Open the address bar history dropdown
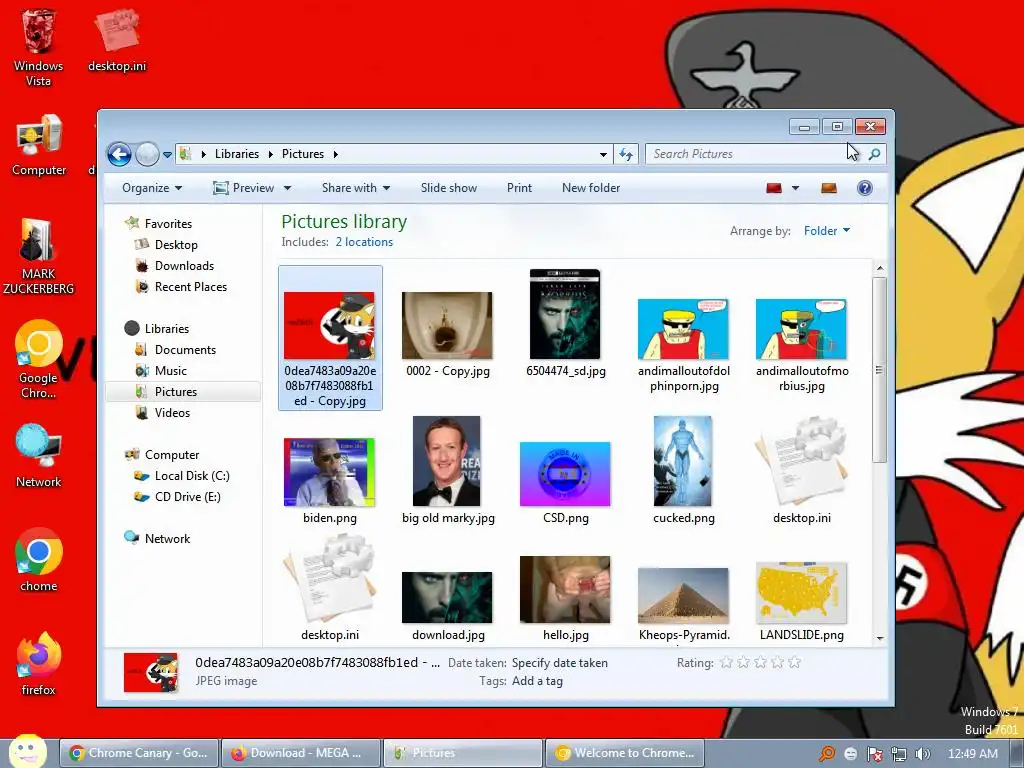This screenshot has height=768, width=1024. [603, 155]
